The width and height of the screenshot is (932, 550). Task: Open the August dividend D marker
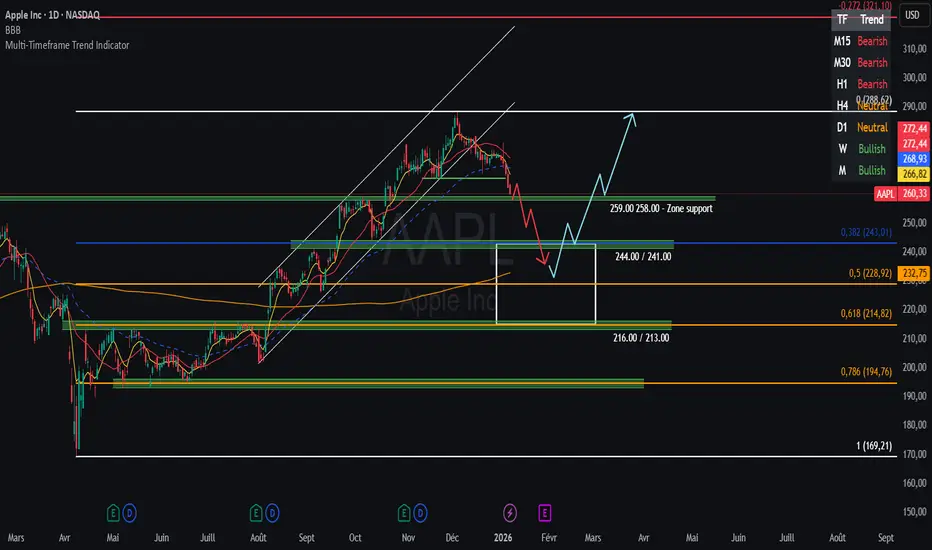272,513
